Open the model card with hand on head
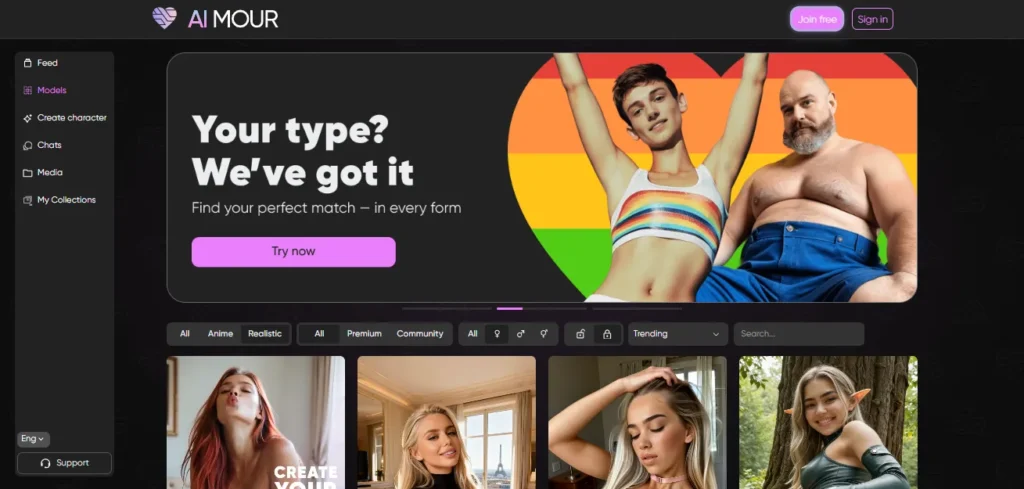Screen dimensions: 1024x489 pos(637,422)
